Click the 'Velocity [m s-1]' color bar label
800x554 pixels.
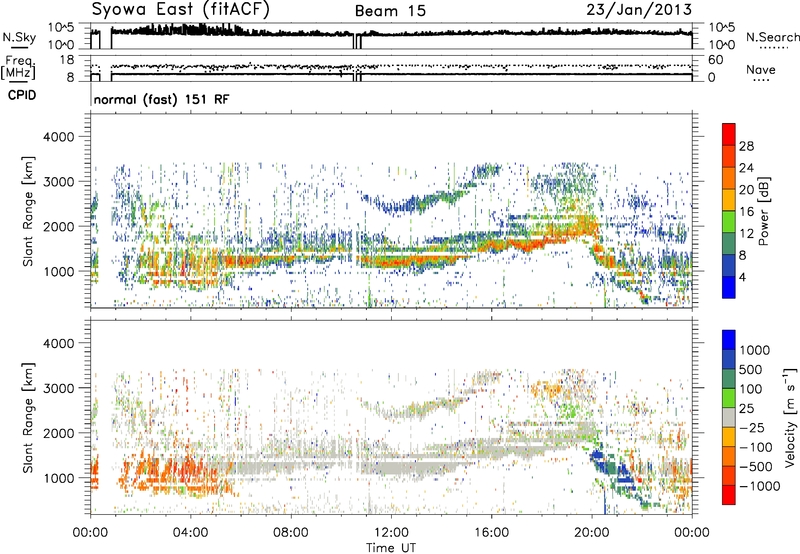click(x=790, y=417)
